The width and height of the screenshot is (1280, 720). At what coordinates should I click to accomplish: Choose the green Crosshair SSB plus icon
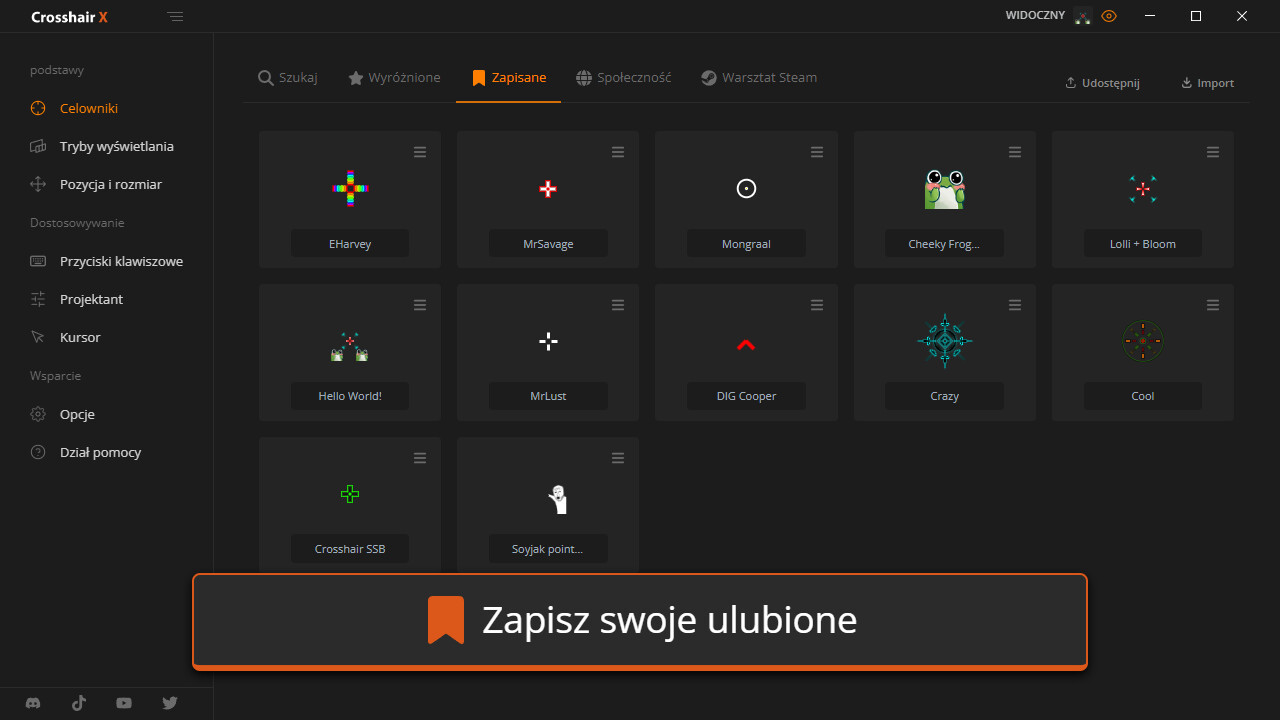(350, 494)
